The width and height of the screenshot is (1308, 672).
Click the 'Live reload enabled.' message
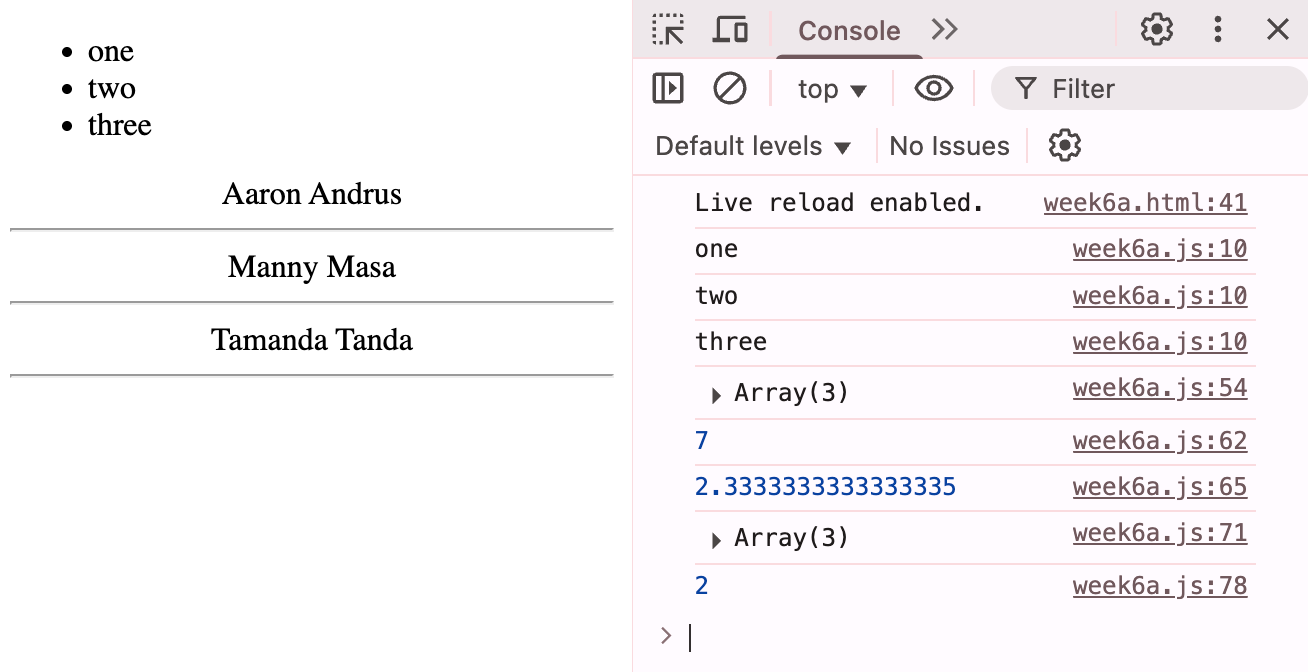click(x=840, y=203)
